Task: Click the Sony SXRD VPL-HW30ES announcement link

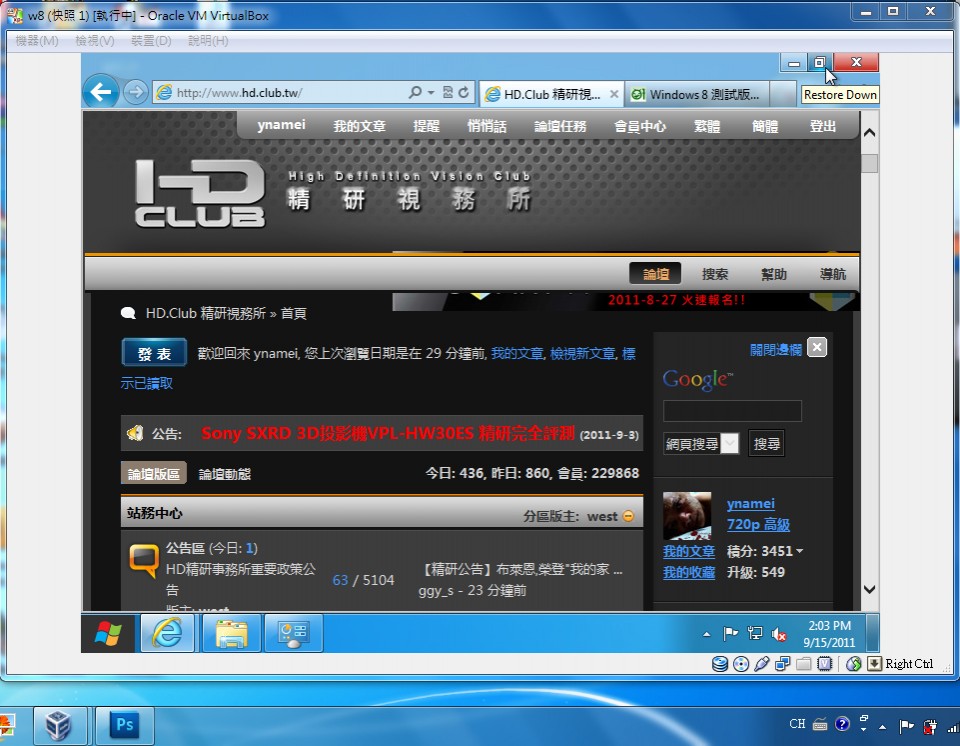Action: [x=388, y=433]
